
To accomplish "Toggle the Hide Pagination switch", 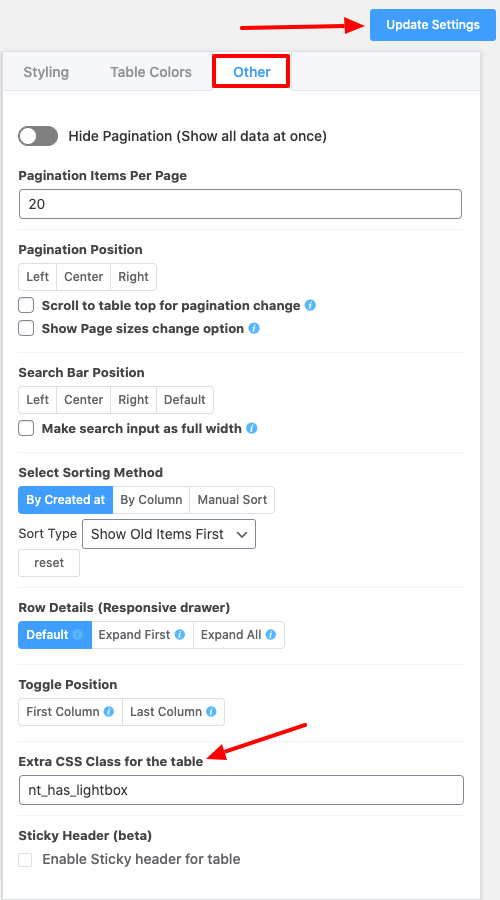I will pos(38,136).
